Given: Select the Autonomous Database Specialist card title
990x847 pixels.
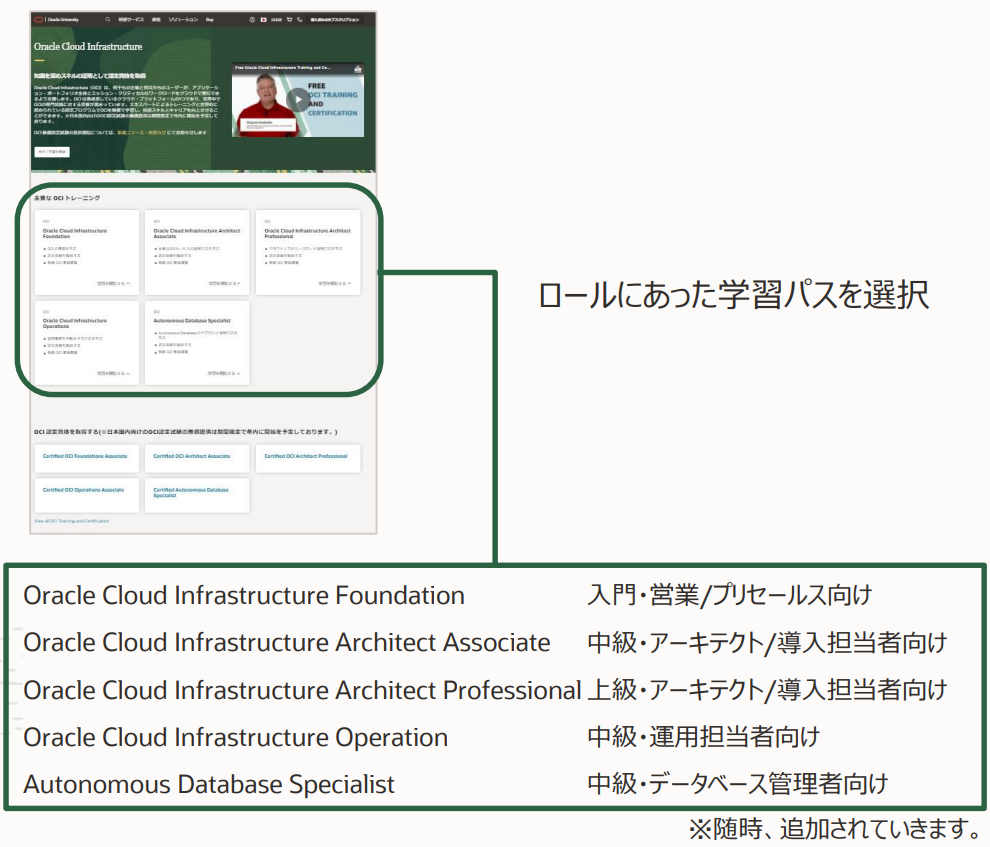Looking at the screenshot, I should (x=192, y=321).
